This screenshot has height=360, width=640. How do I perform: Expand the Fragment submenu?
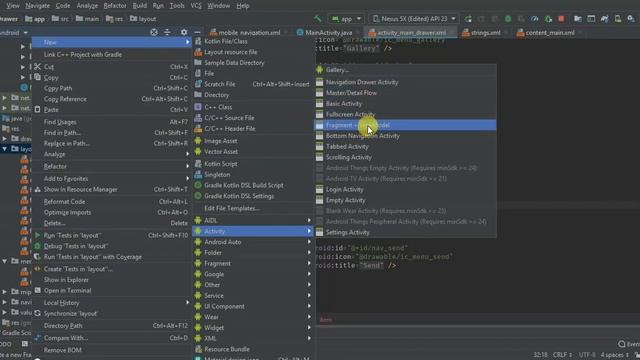click(x=309, y=263)
